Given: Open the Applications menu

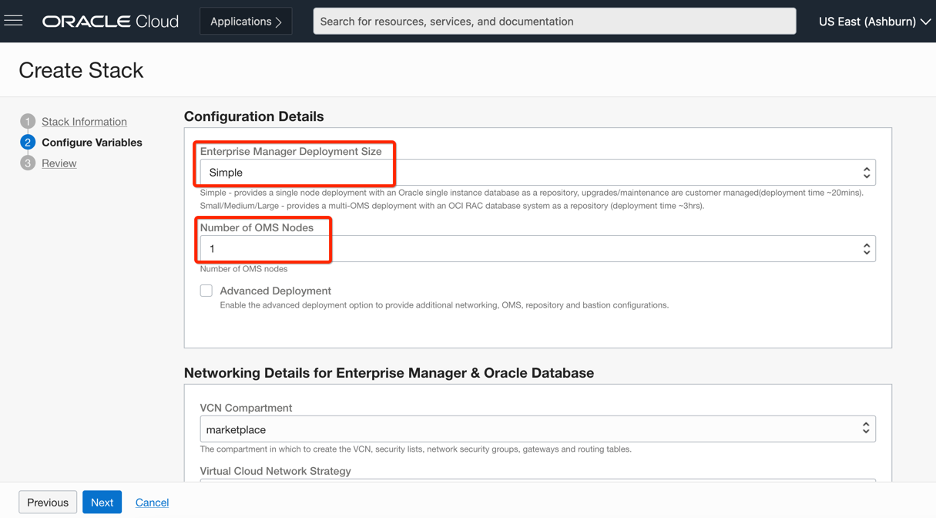Looking at the screenshot, I should tap(246, 21).
